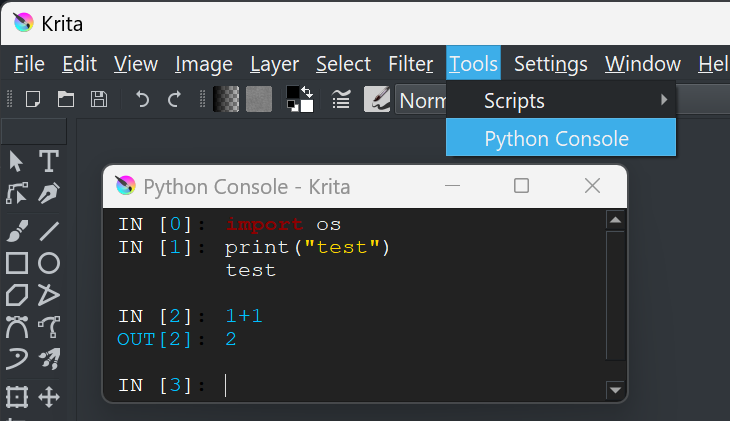The image size is (730, 421).
Task: Select the Freehand Brush tool
Action: point(17,231)
